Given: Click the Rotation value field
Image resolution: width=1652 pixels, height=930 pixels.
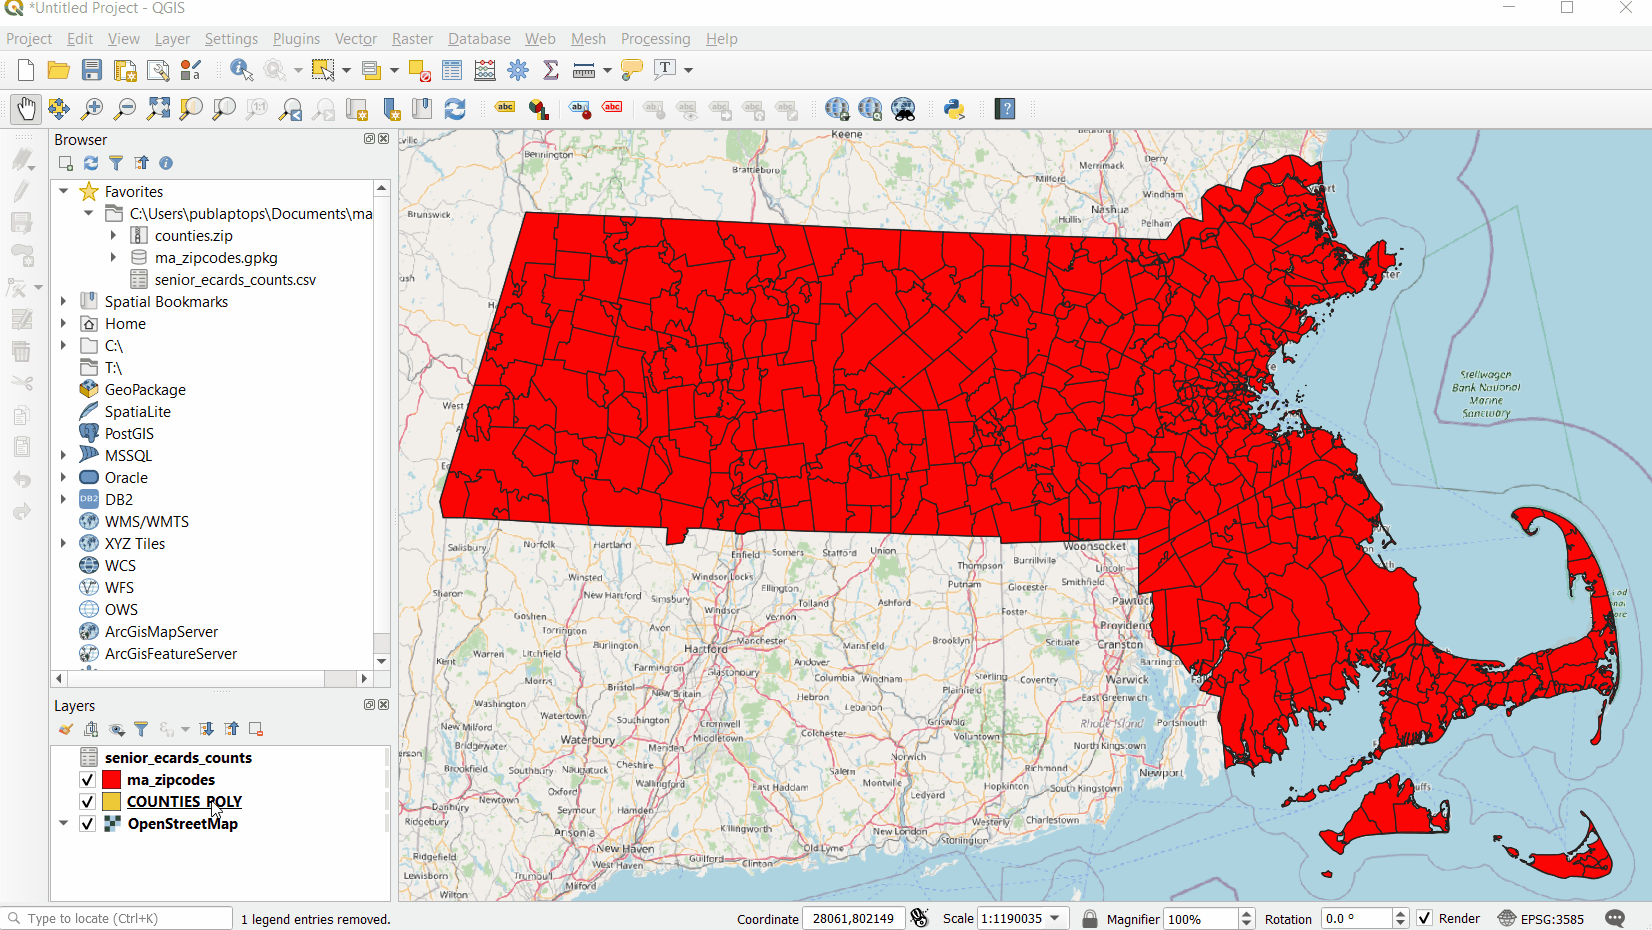Looking at the screenshot, I should (1356, 918).
